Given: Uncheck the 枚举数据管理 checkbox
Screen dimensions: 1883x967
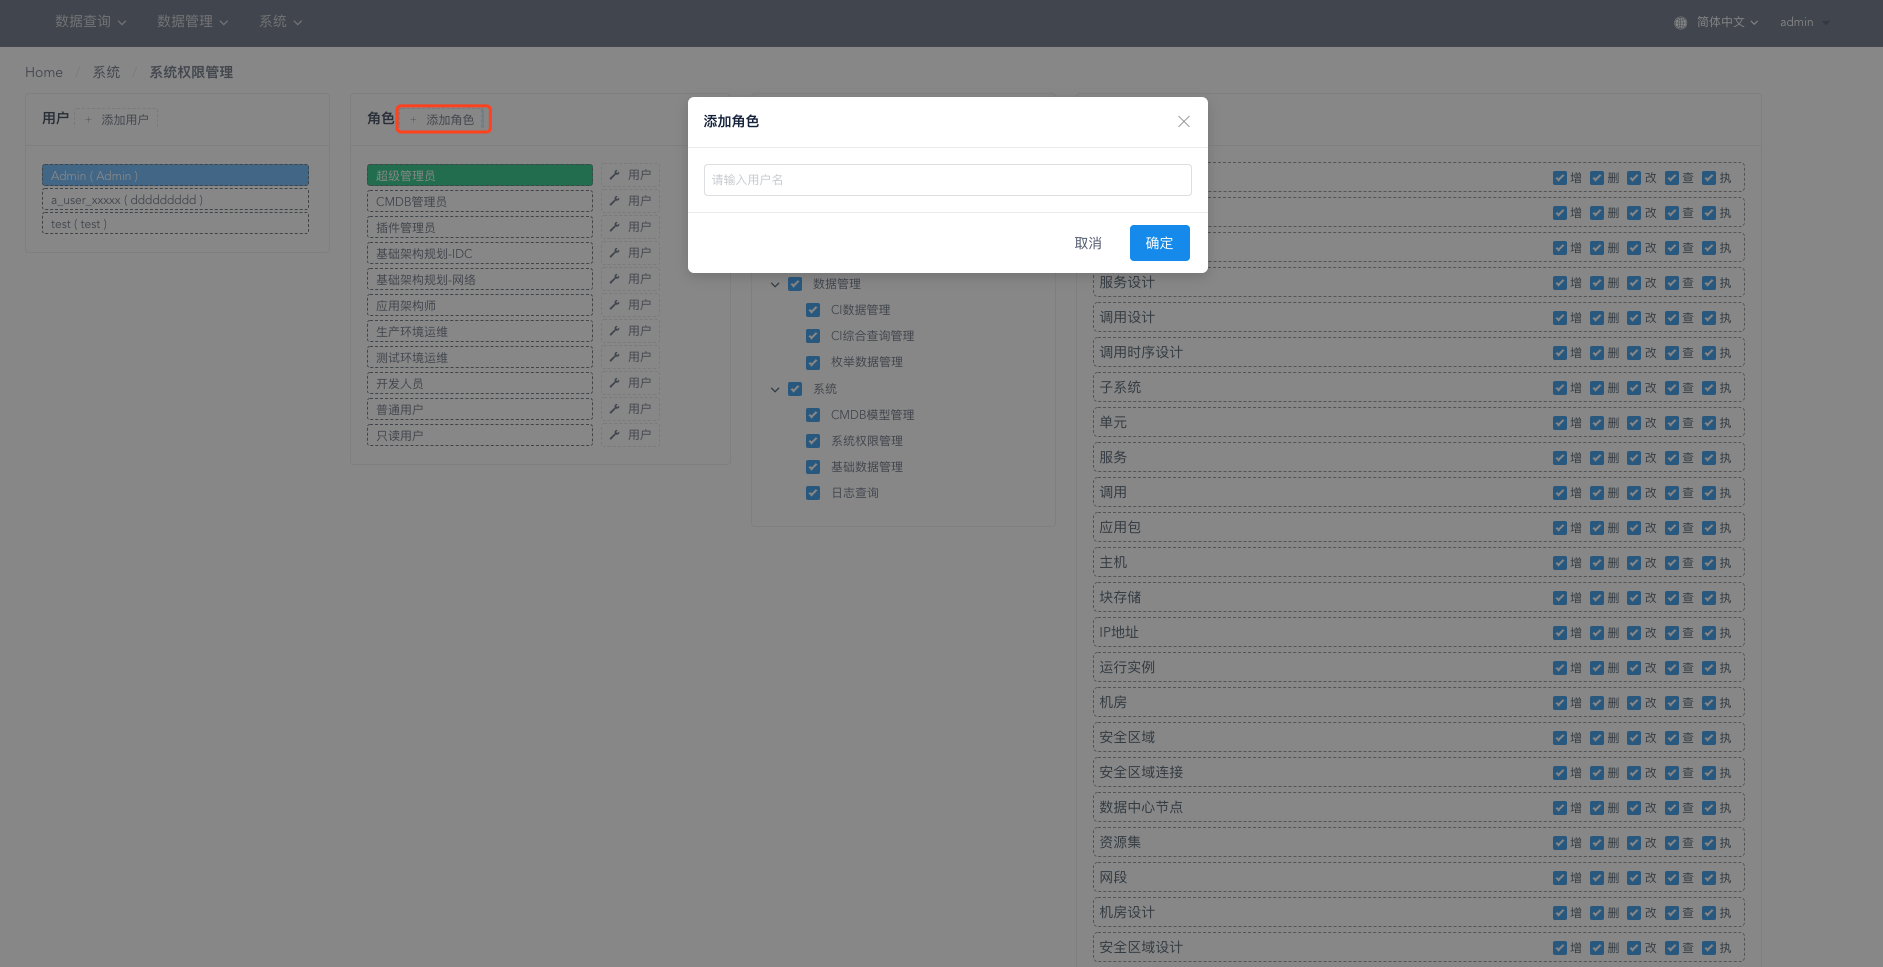Looking at the screenshot, I should pos(813,362).
